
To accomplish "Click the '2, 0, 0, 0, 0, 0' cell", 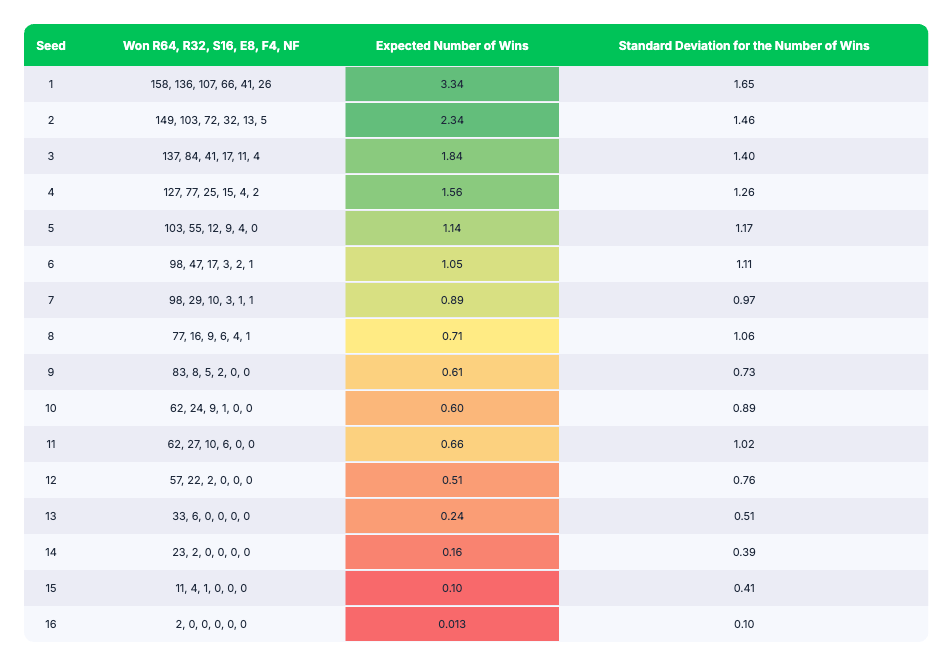I will [211, 624].
